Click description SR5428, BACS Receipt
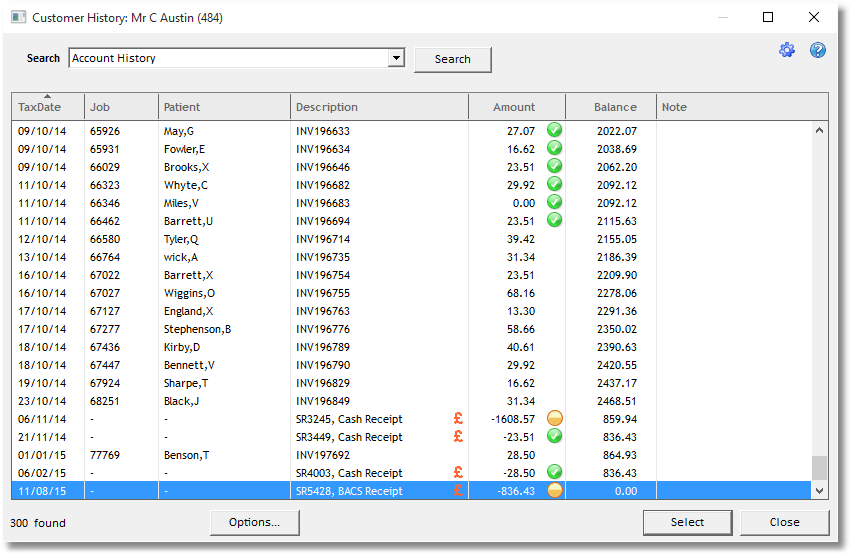 (349, 491)
